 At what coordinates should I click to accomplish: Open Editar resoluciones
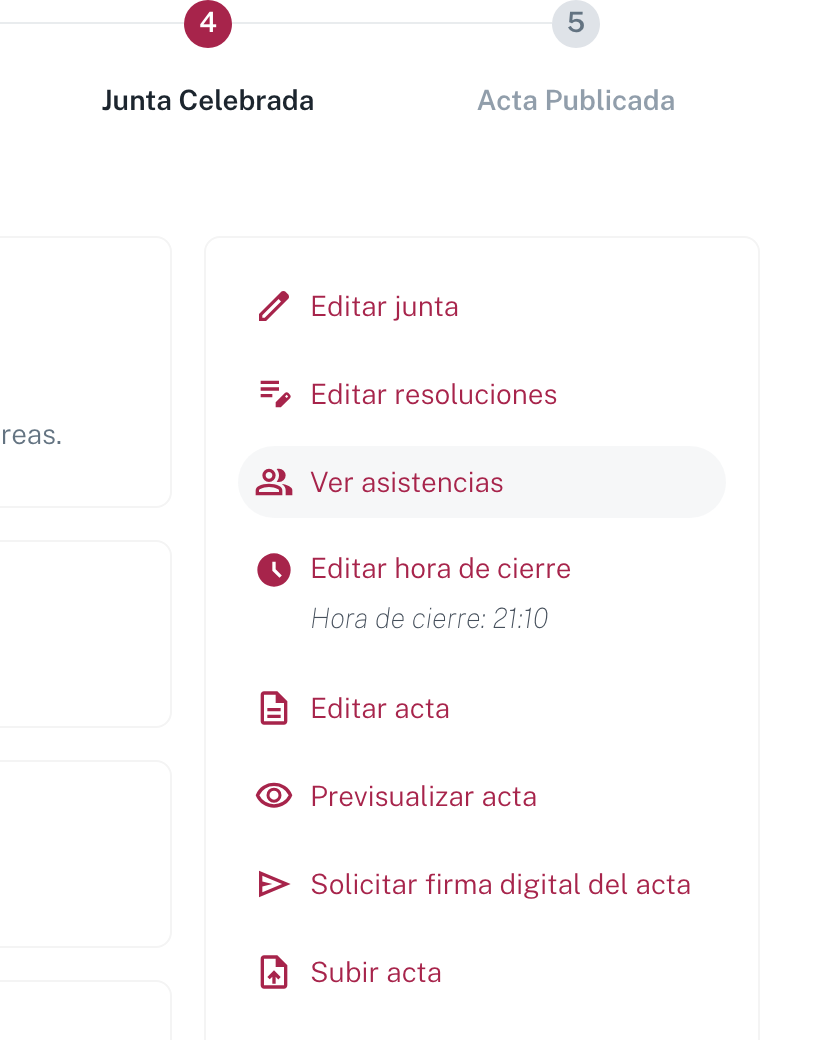tap(433, 395)
